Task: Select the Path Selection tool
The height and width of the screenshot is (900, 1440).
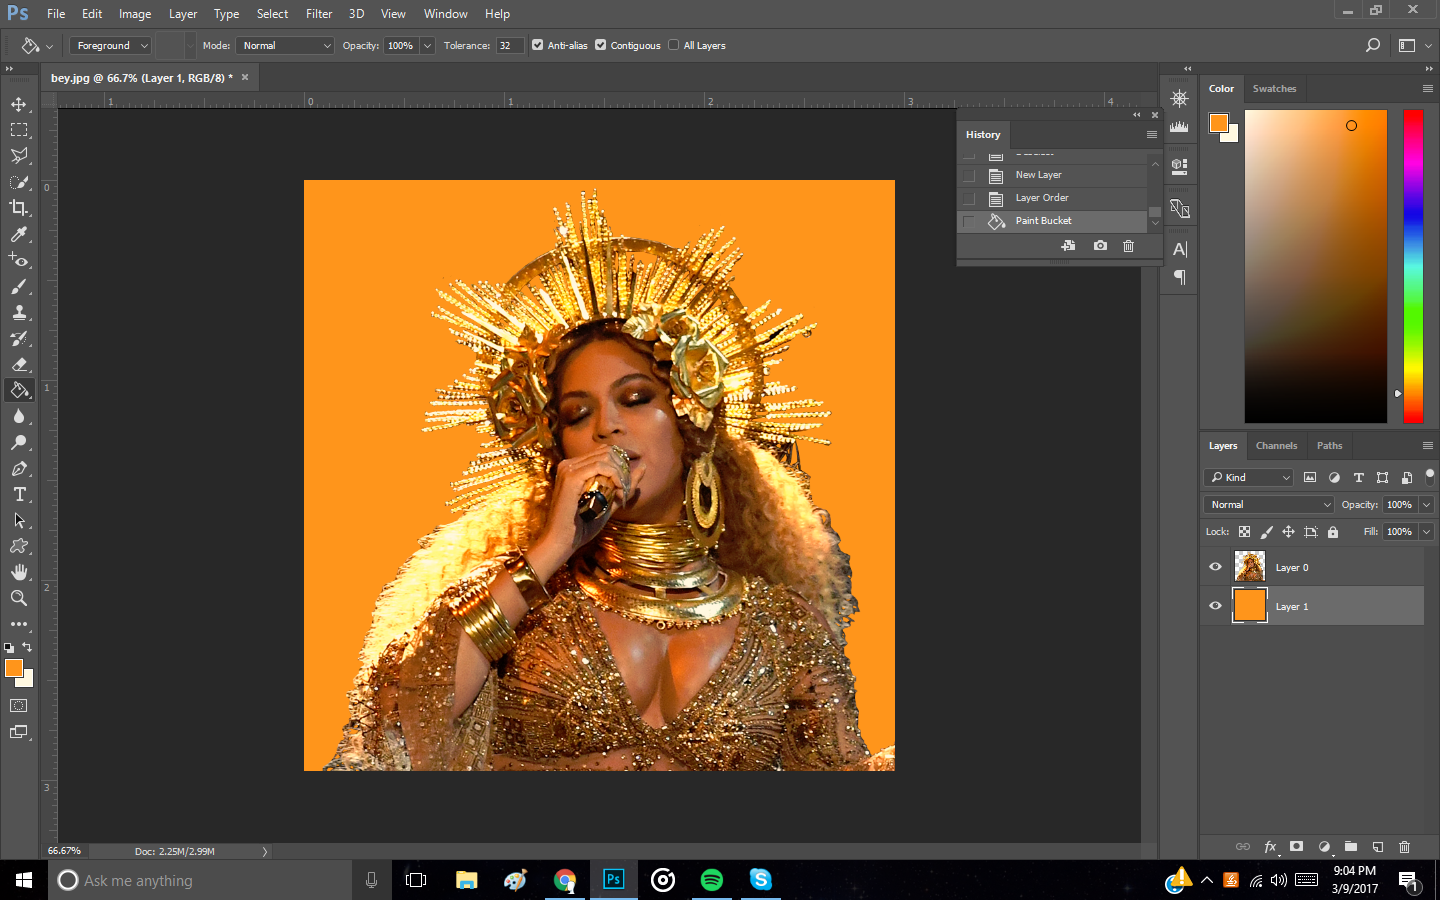Action: click(19, 520)
